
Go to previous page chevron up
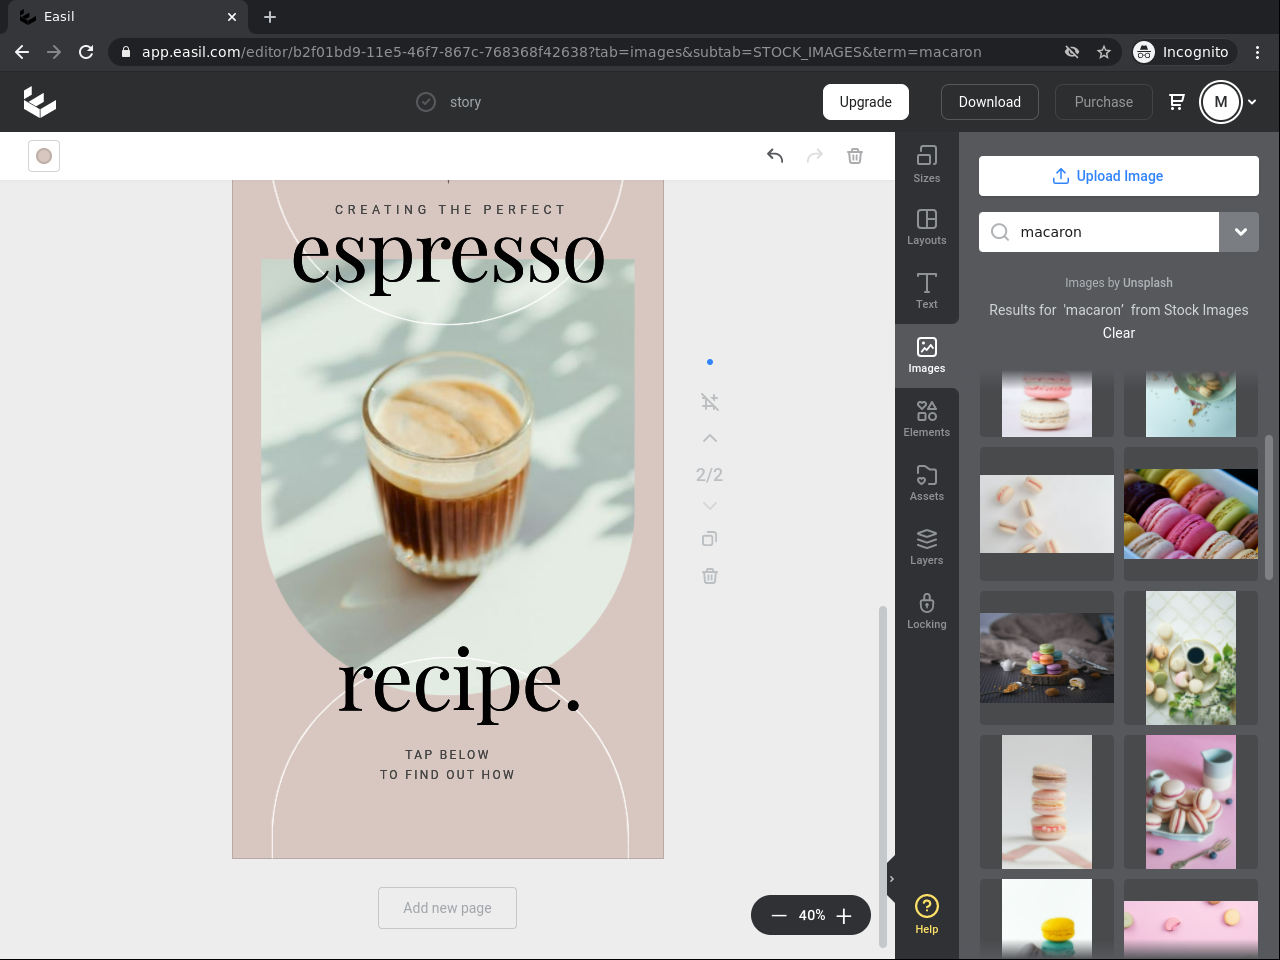710,439
